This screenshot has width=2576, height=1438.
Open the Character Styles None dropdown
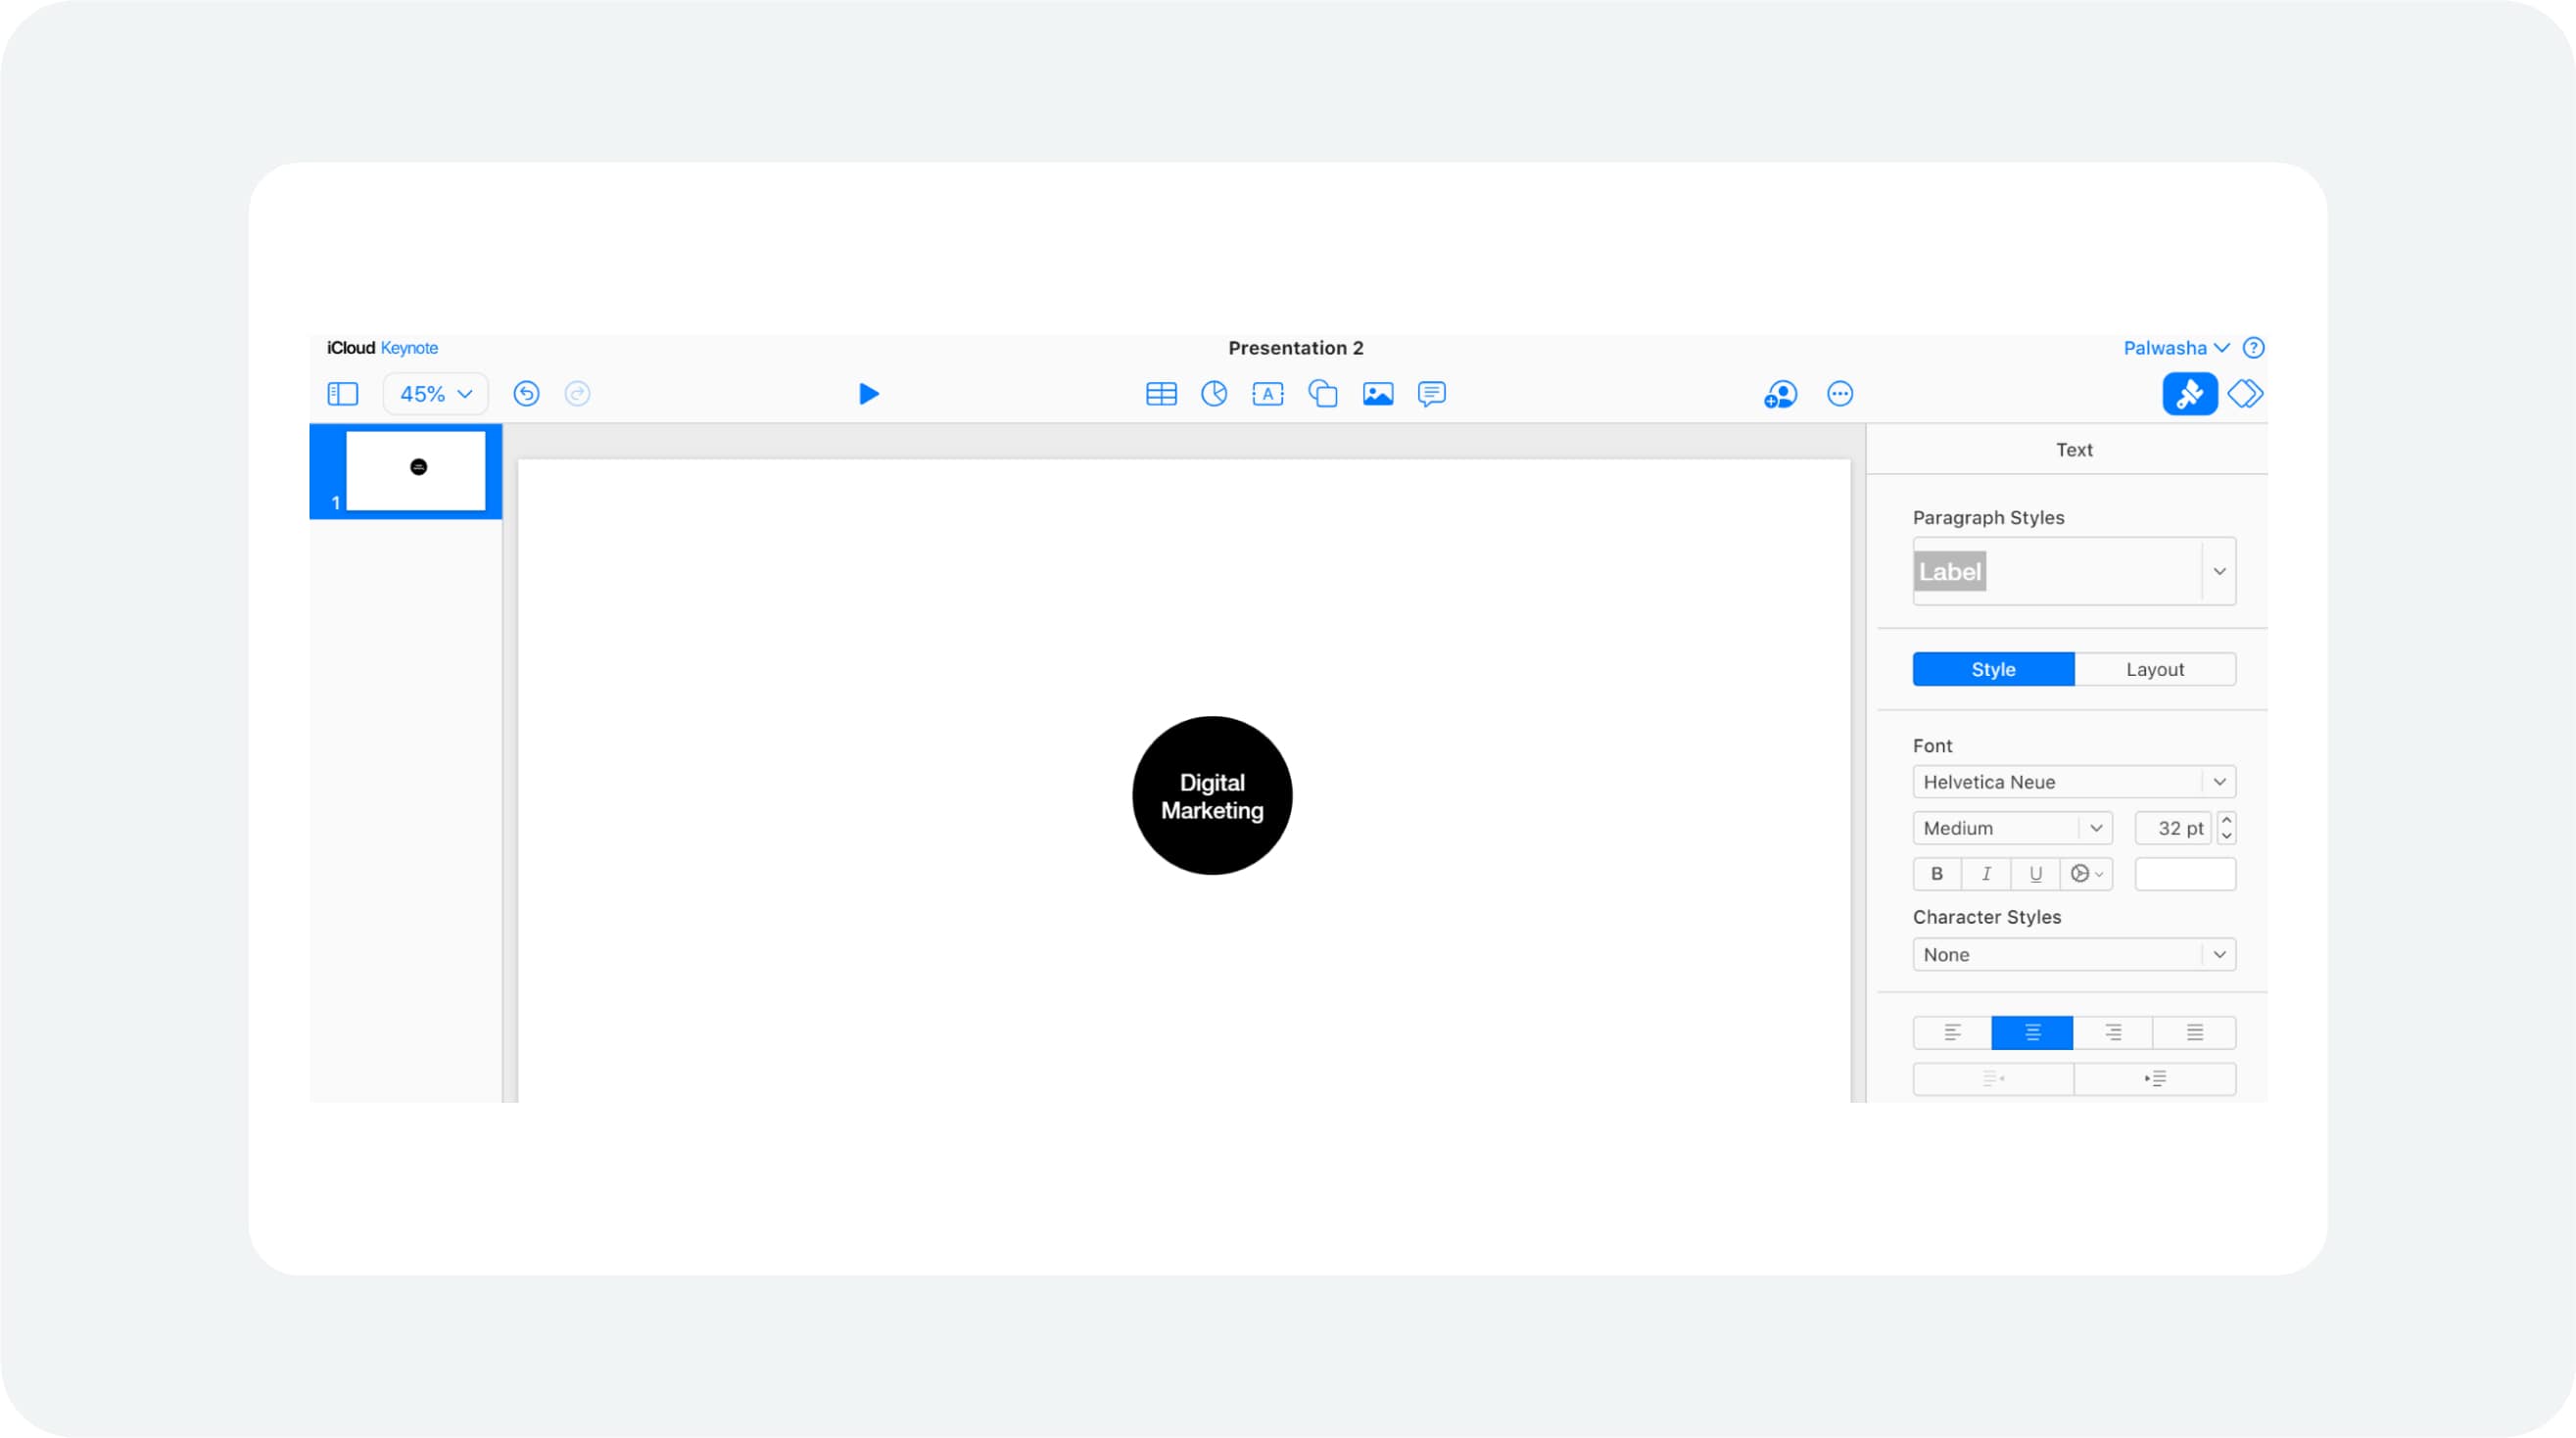click(x=2073, y=955)
